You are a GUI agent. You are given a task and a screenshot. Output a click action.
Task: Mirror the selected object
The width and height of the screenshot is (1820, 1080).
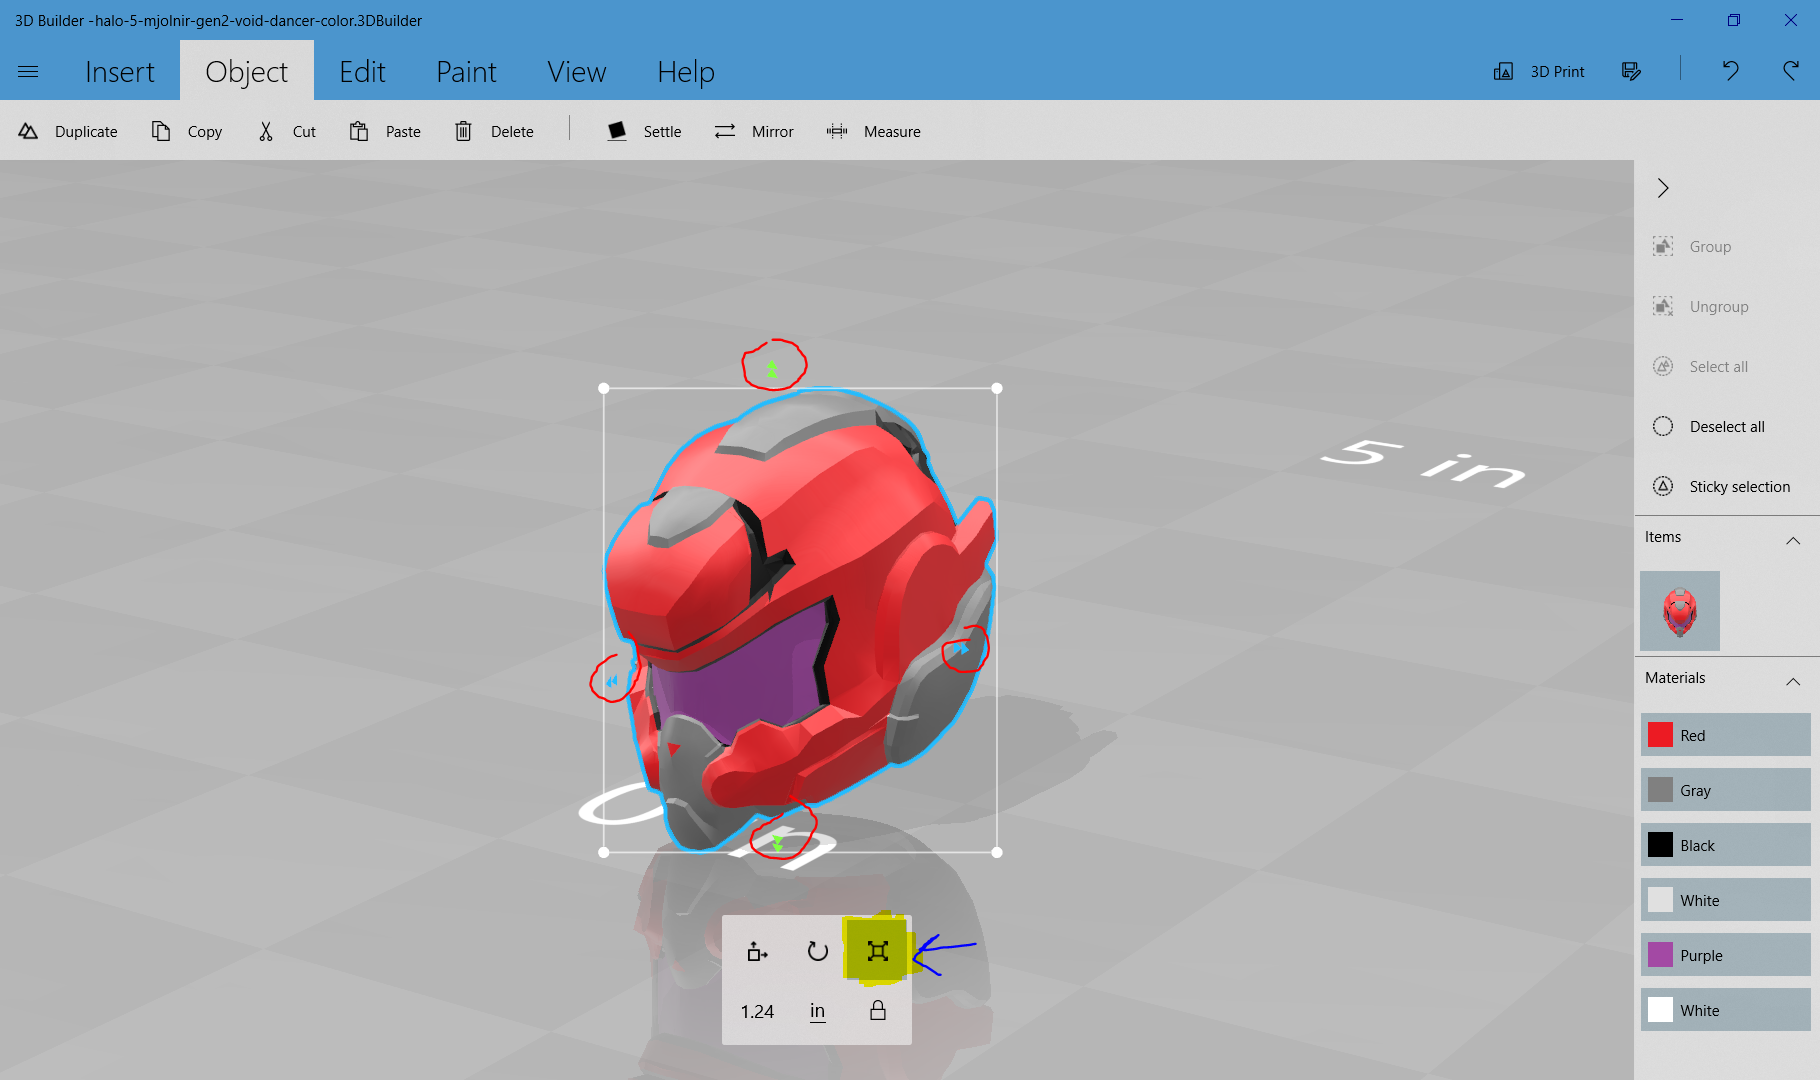click(754, 131)
